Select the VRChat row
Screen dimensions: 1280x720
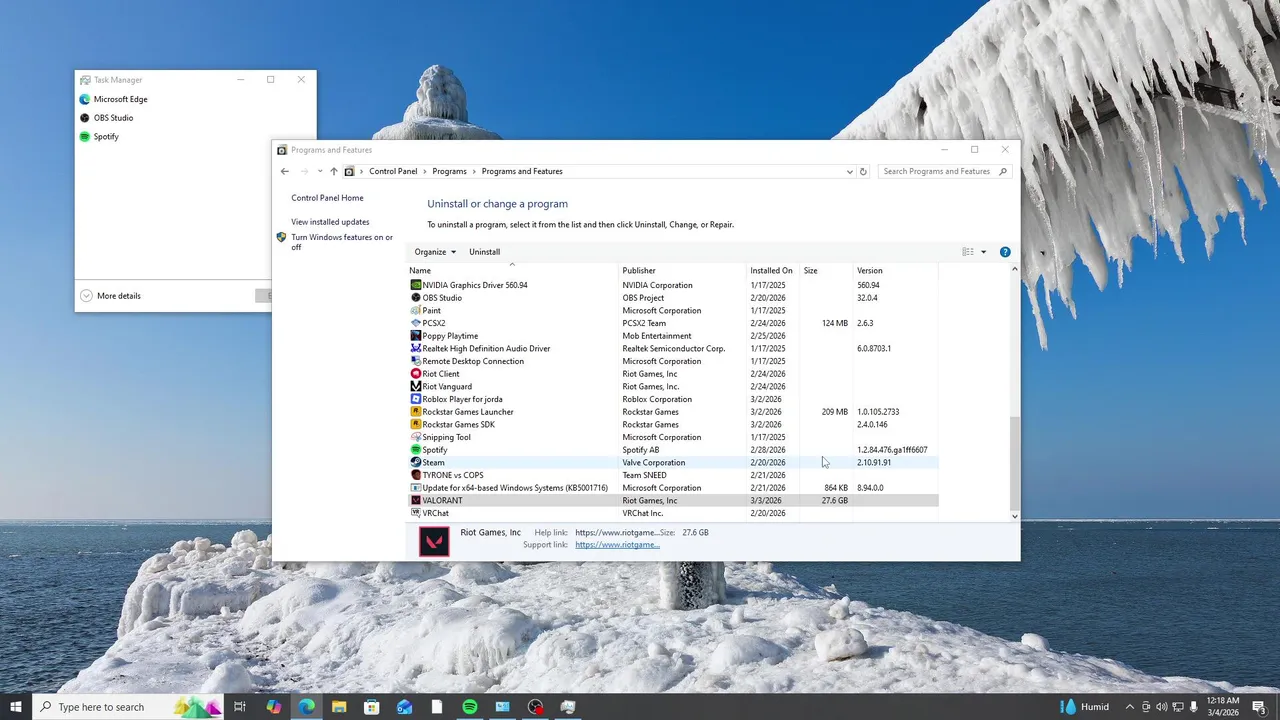pyautogui.click(x=672, y=513)
